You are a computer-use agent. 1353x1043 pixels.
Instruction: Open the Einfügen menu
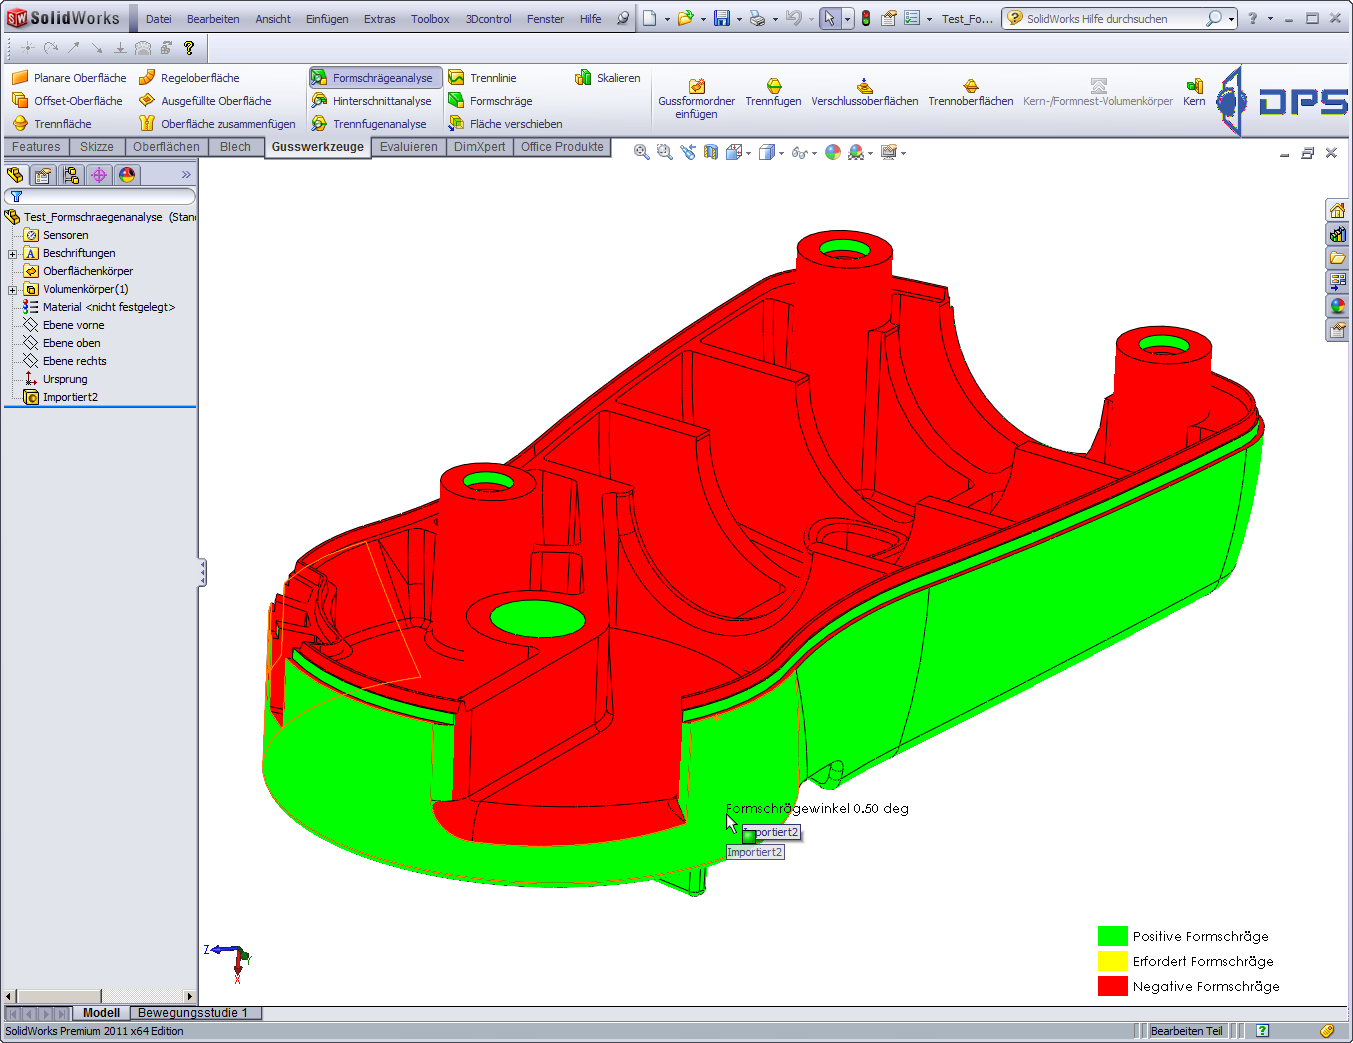[x=327, y=19]
